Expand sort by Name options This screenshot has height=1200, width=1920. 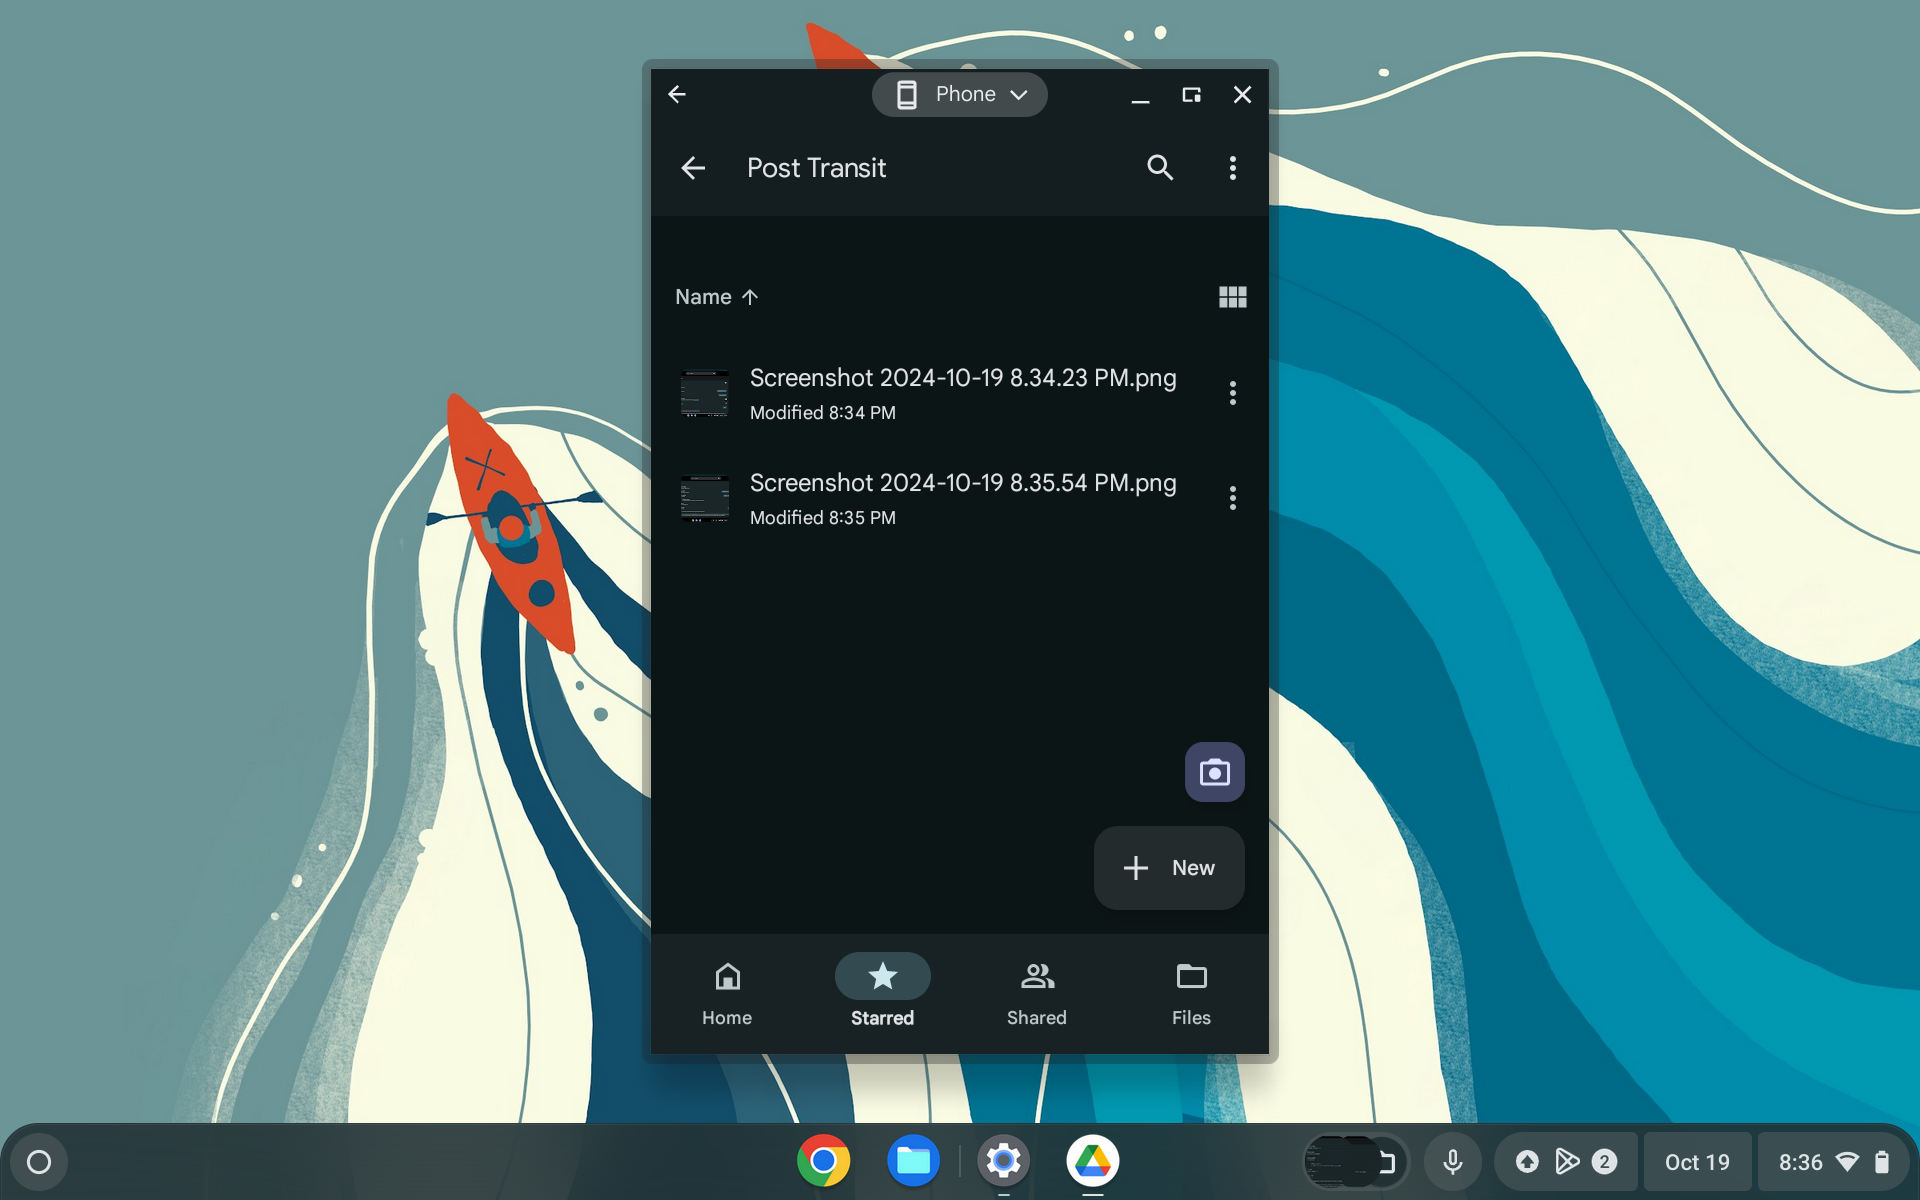[x=716, y=296]
